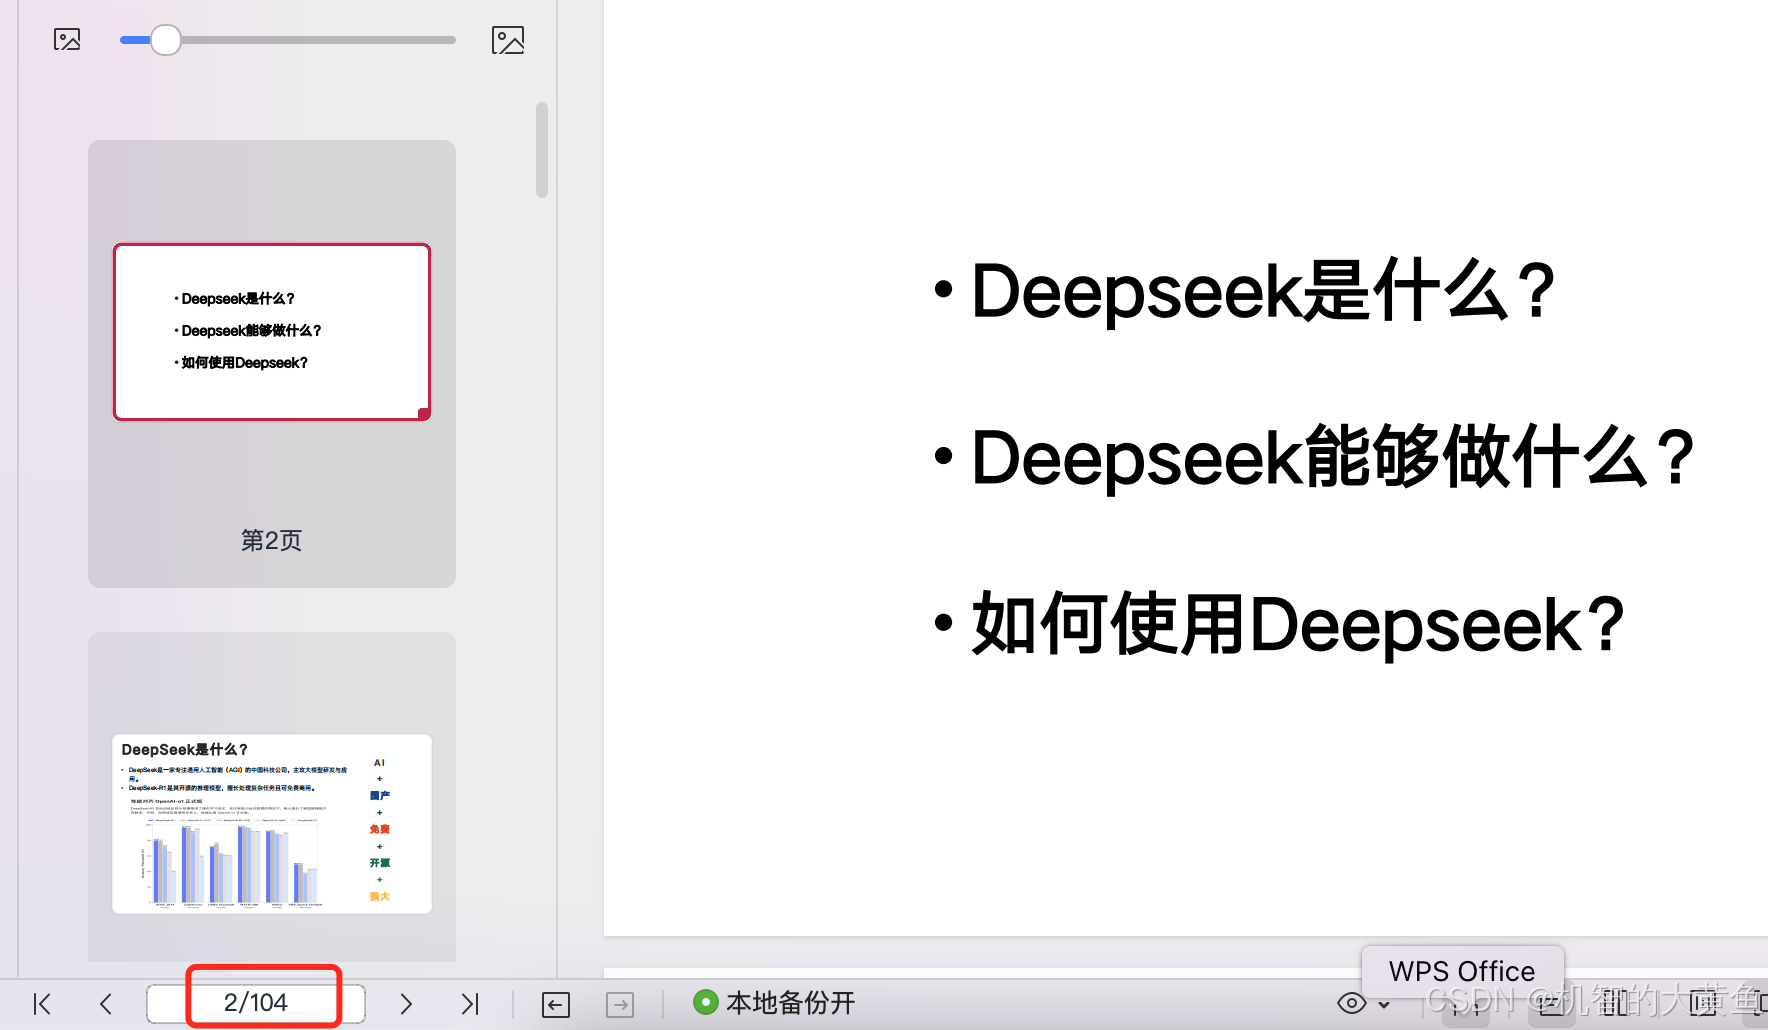Click the small thumbnail size icon
Image resolution: width=1768 pixels, height=1030 pixels.
click(x=67, y=40)
